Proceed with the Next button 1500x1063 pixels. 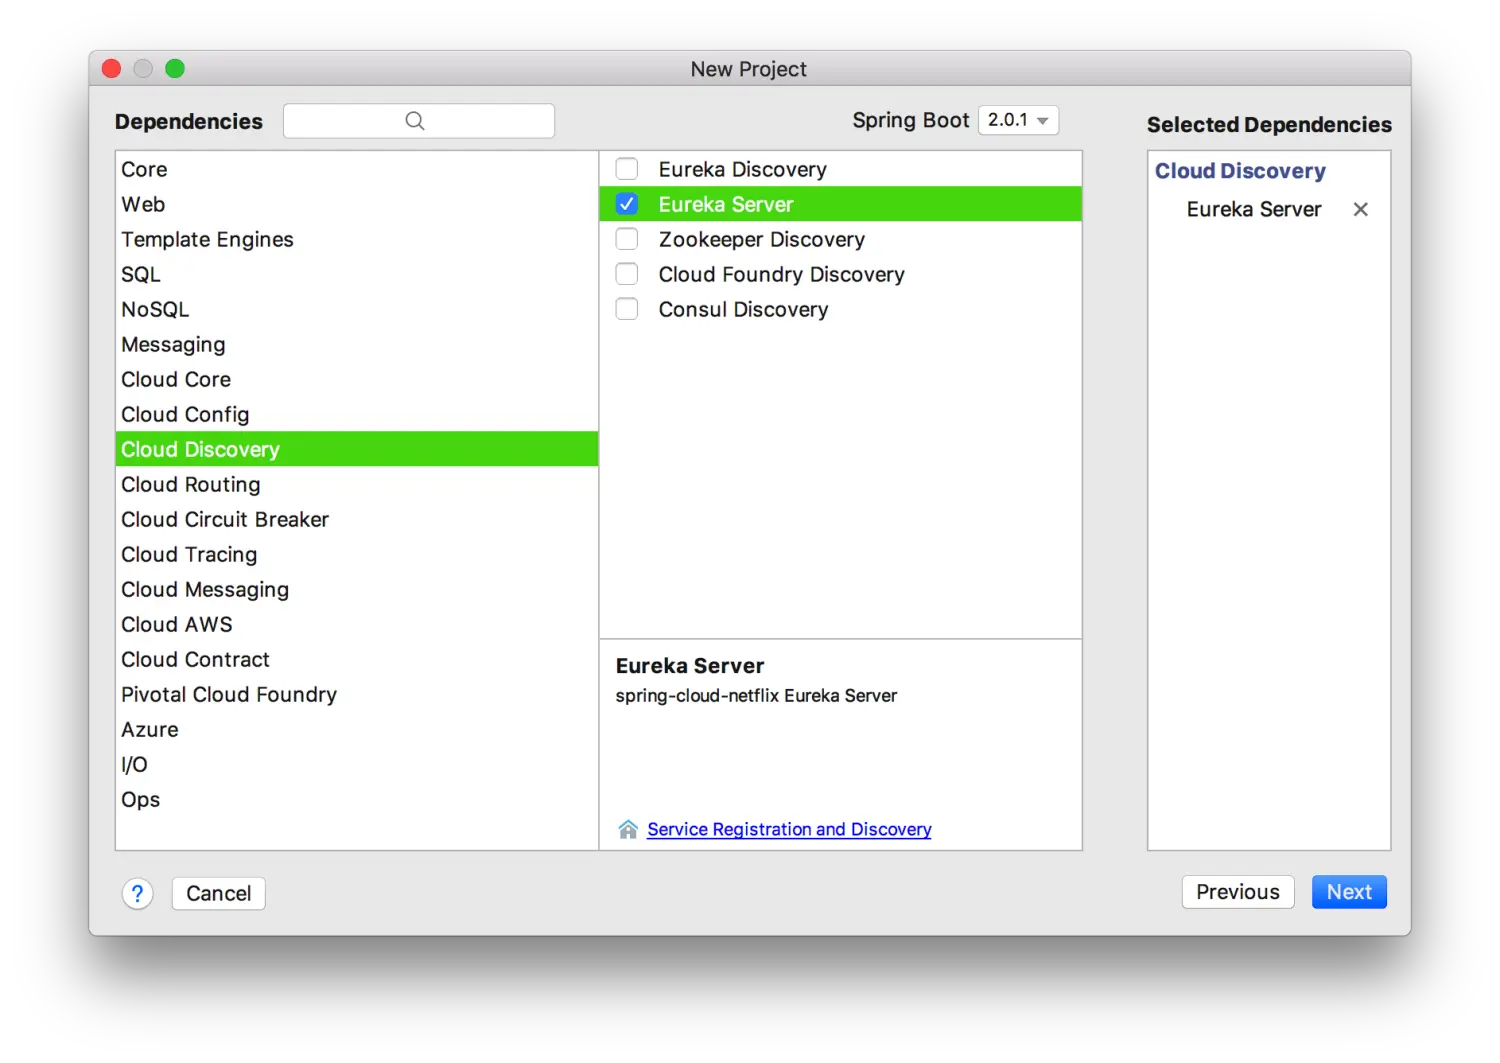point(1349,892)
